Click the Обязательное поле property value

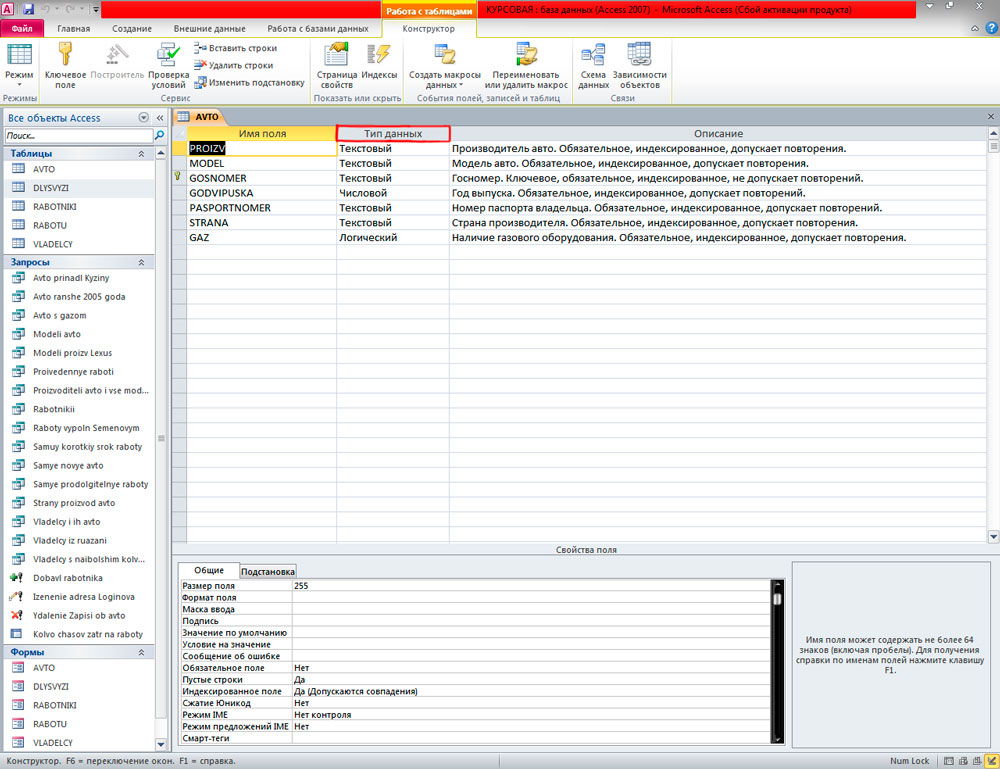click(x=531, y=668)
